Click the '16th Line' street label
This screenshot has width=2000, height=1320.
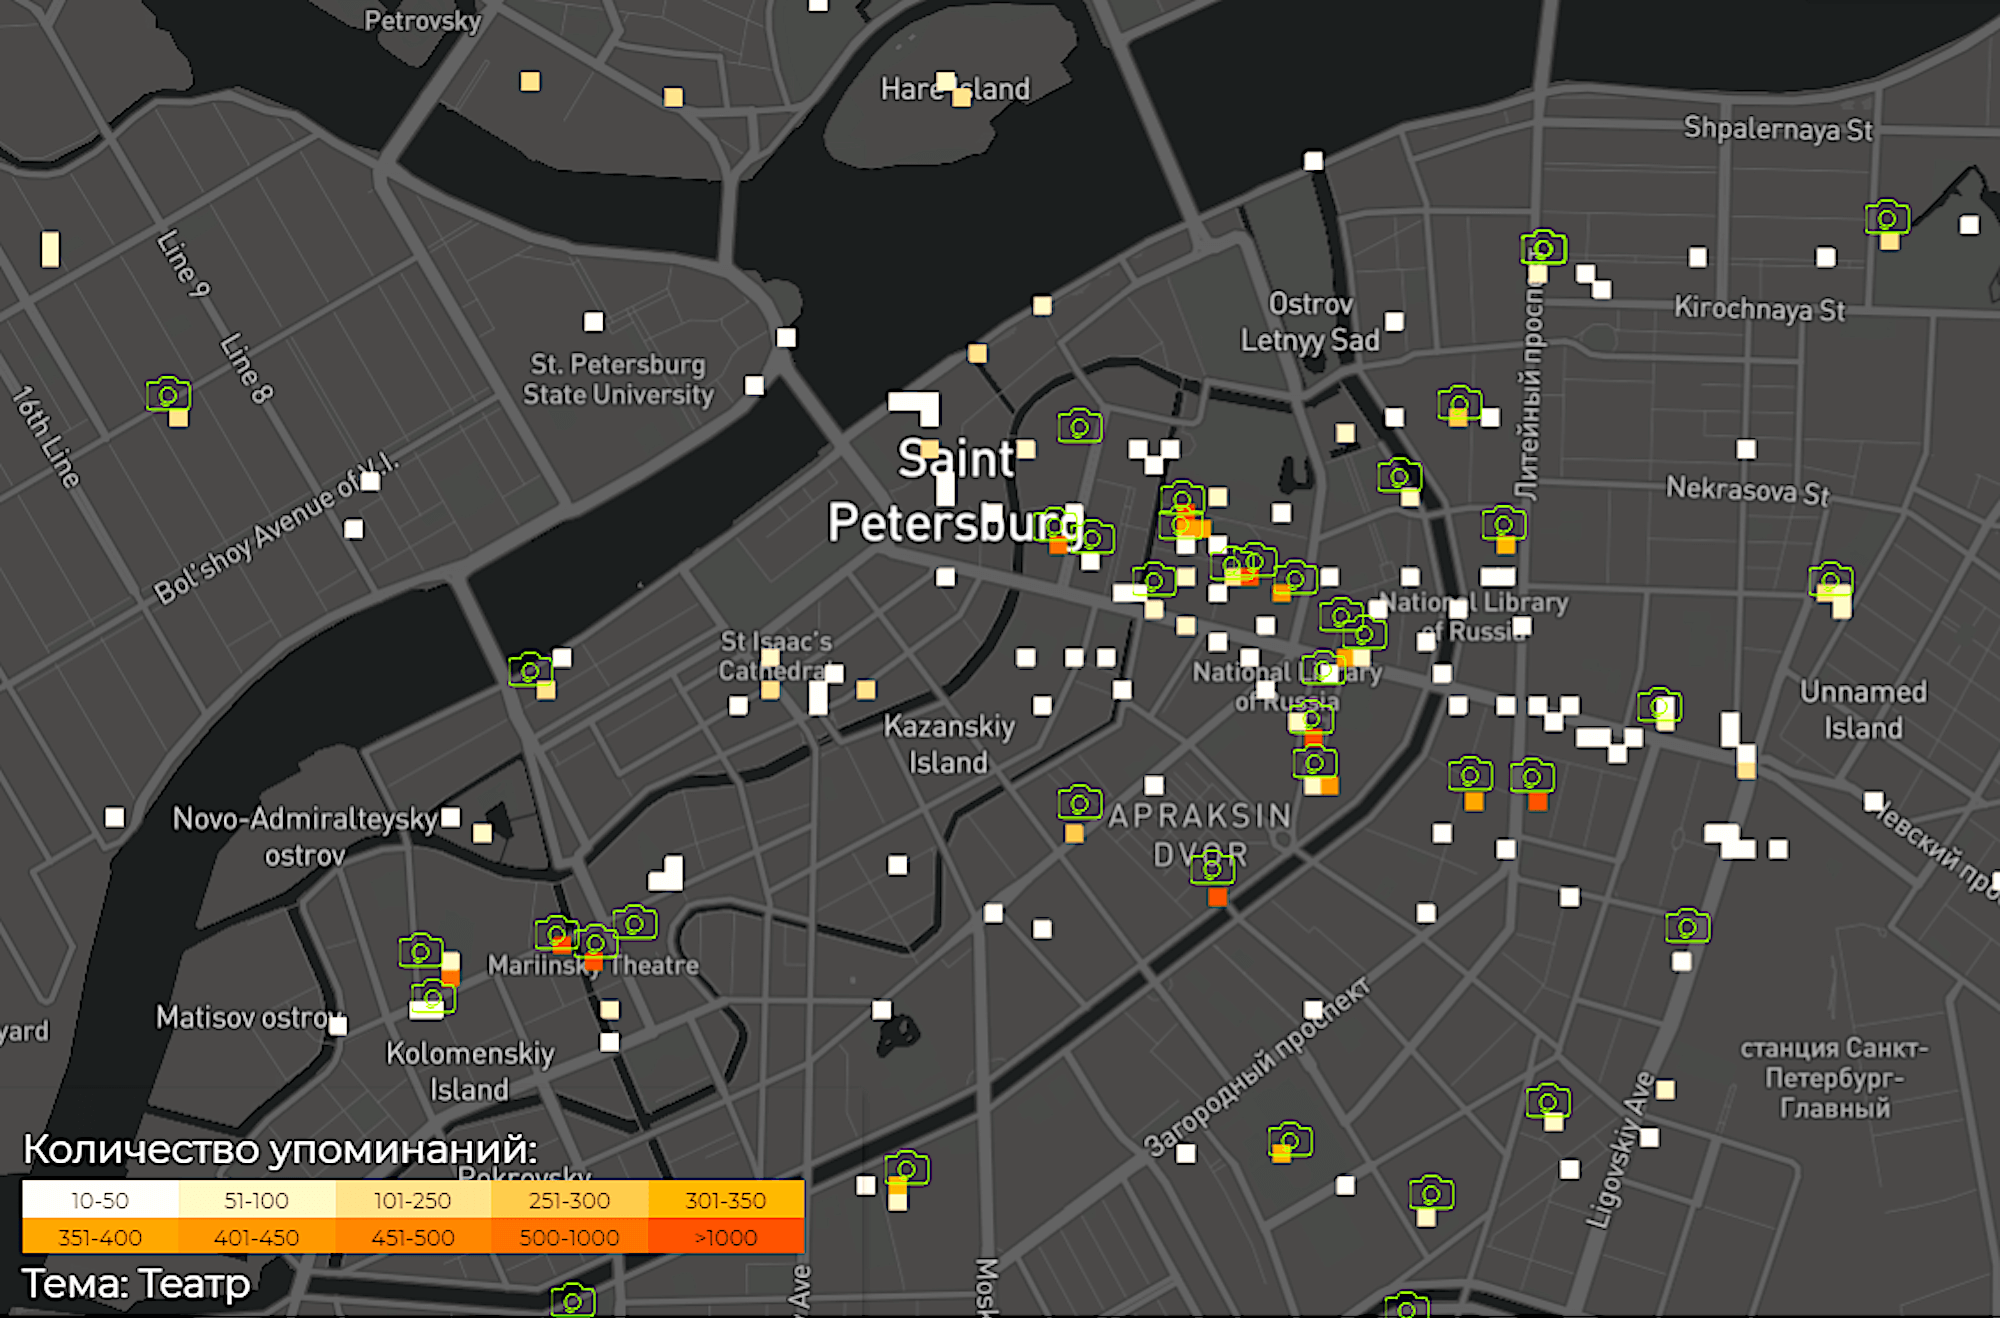click(45, 437)
